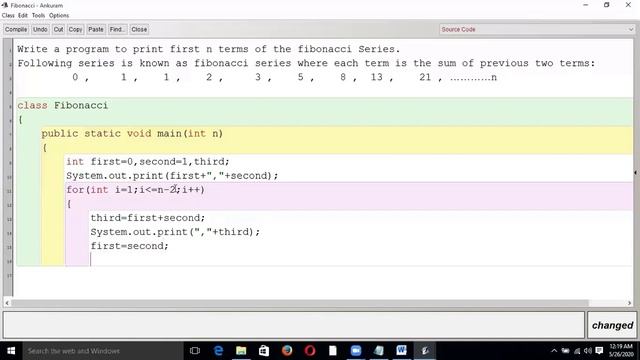Click the 'System.out.print(","+third);' line
Screen dimensions: 640x360
(175, 232)
